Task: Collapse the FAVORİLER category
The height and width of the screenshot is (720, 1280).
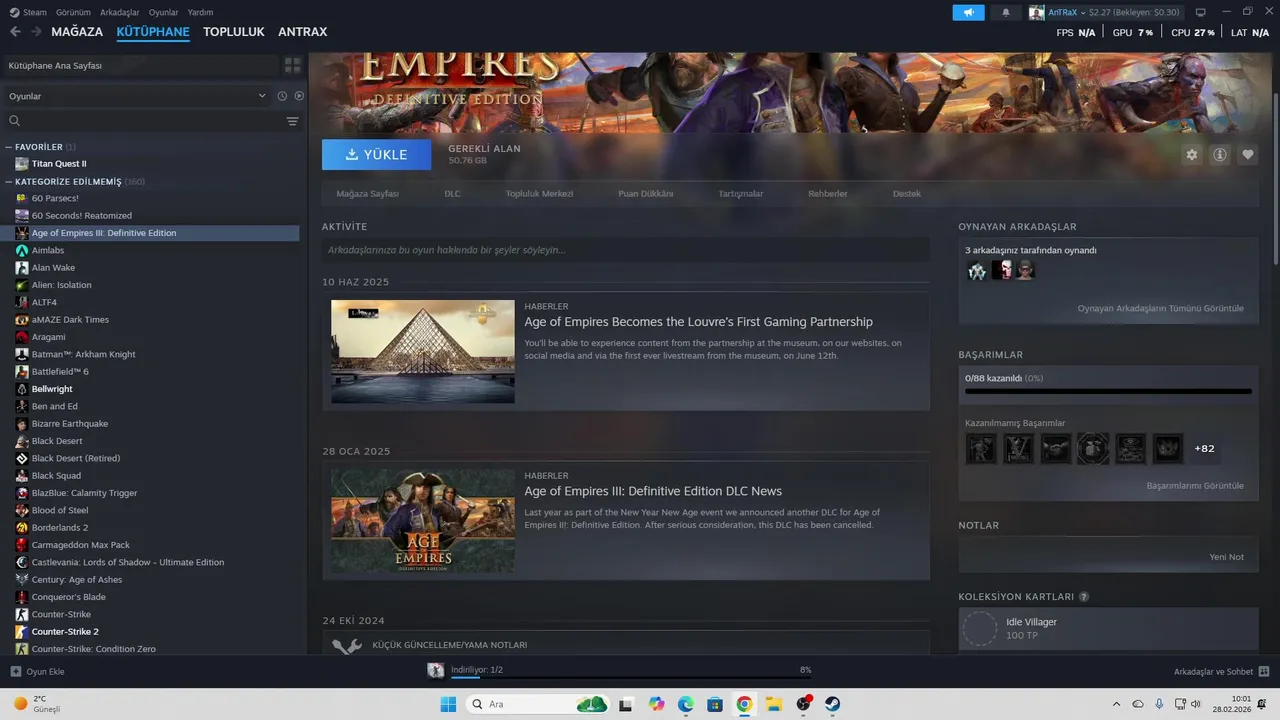Action: 8,147
